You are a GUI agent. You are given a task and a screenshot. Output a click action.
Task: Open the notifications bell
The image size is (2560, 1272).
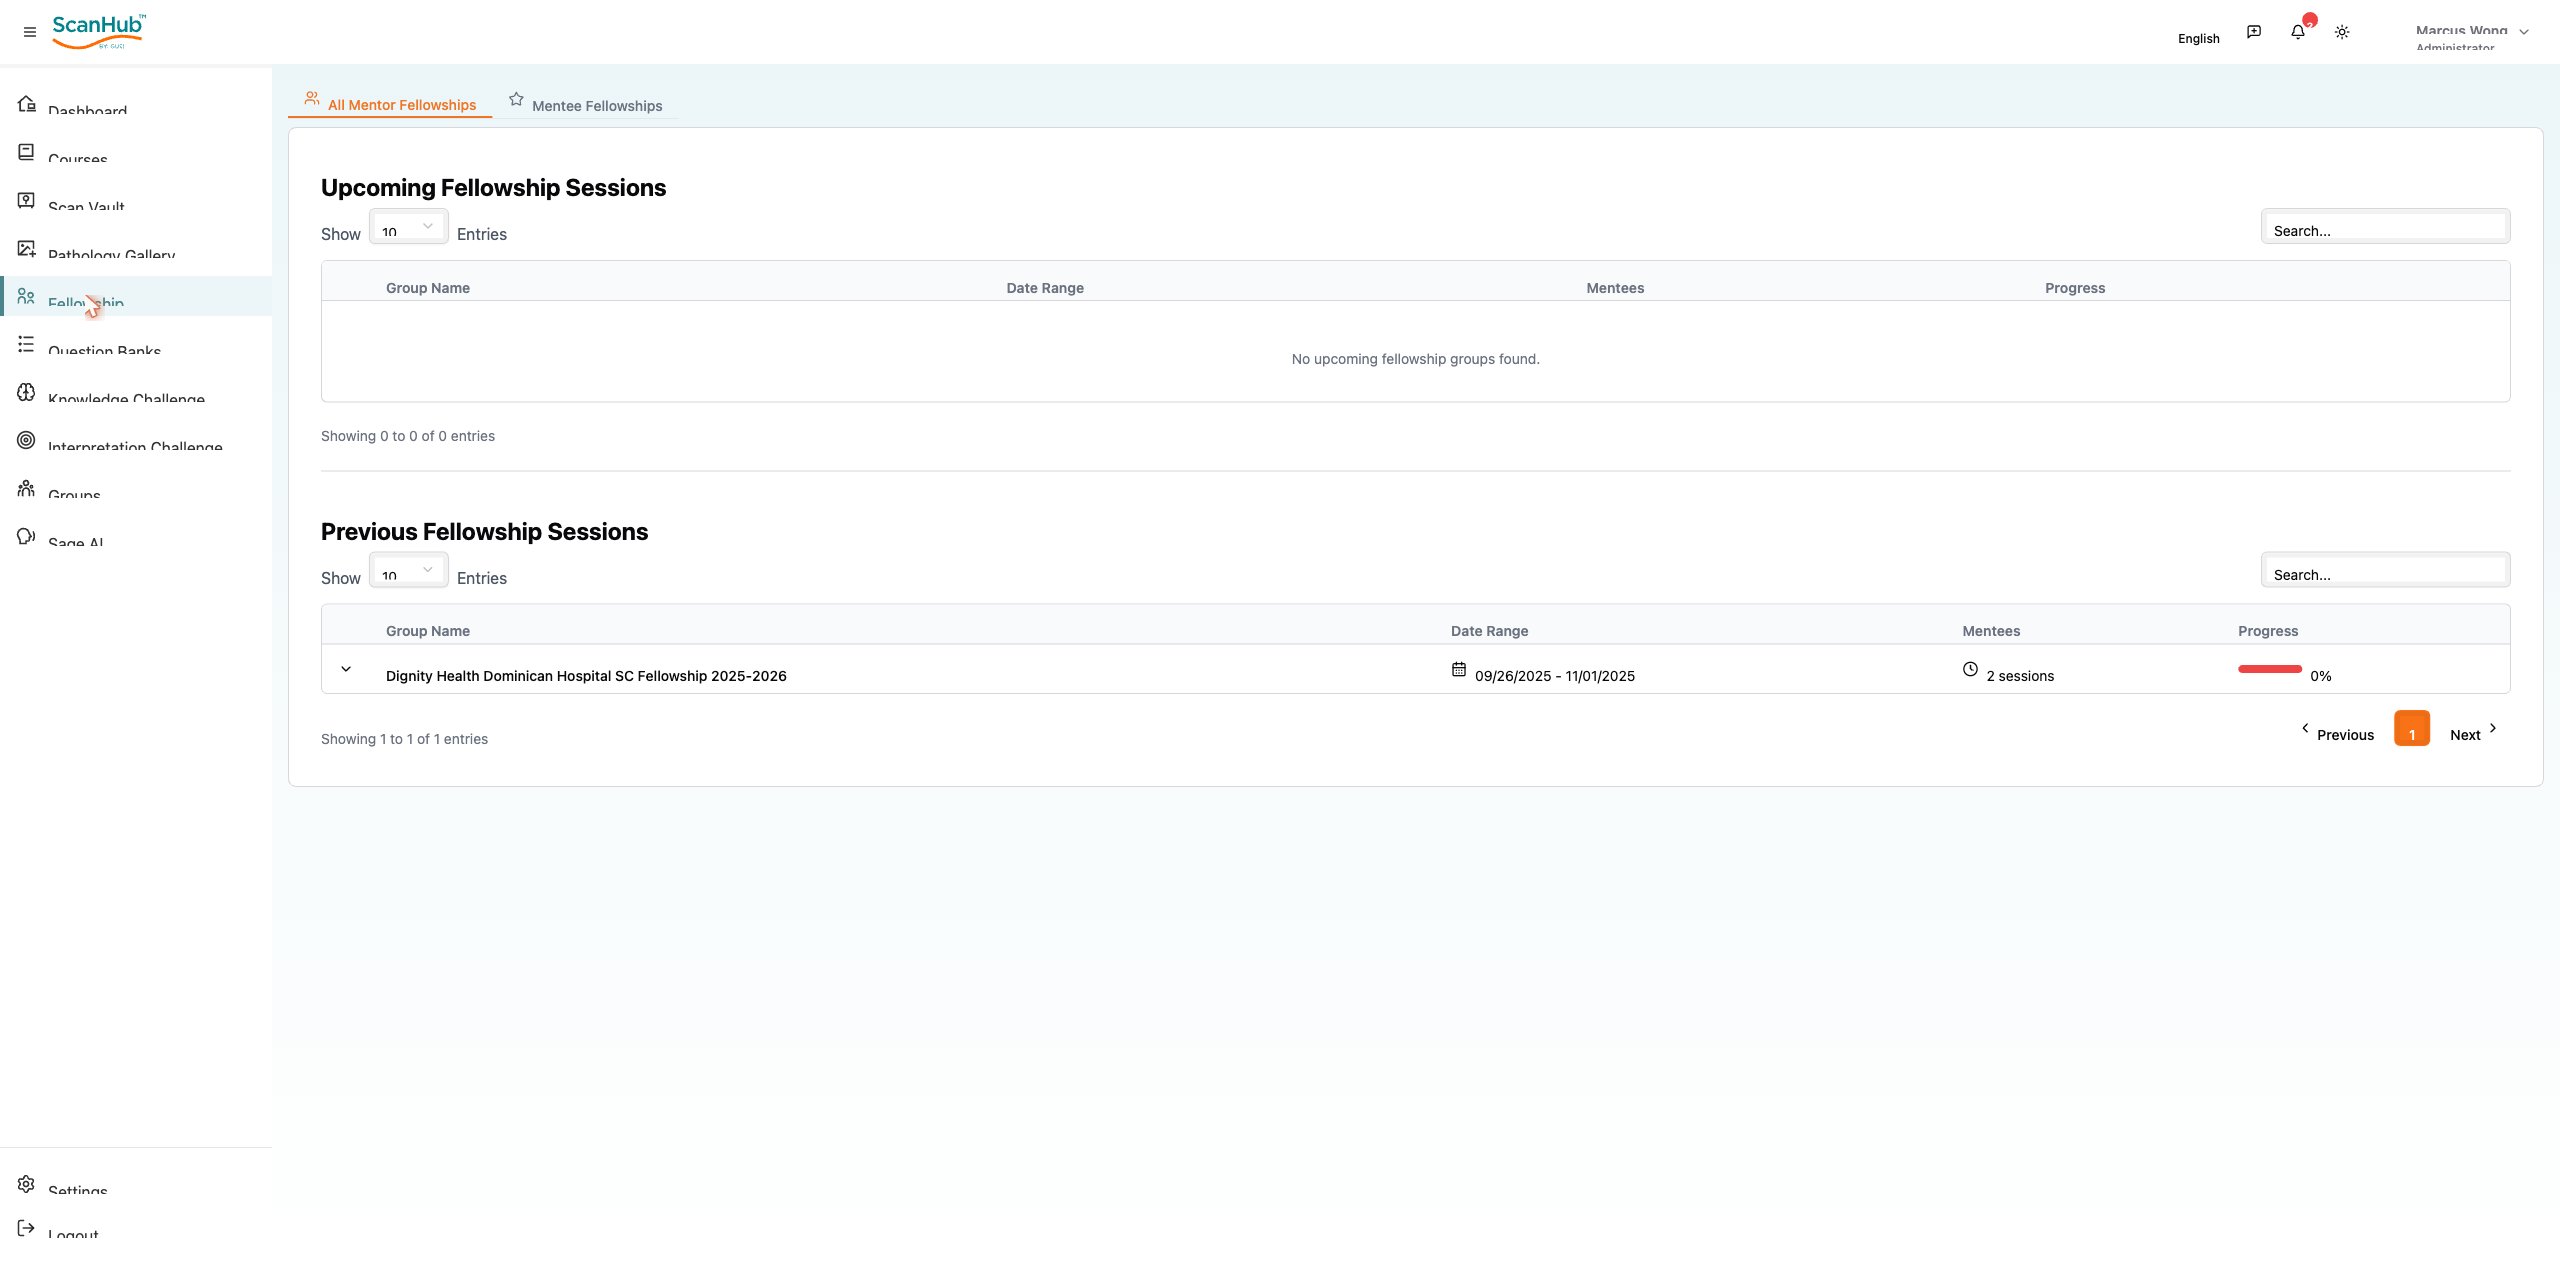tap(2298, 32)
